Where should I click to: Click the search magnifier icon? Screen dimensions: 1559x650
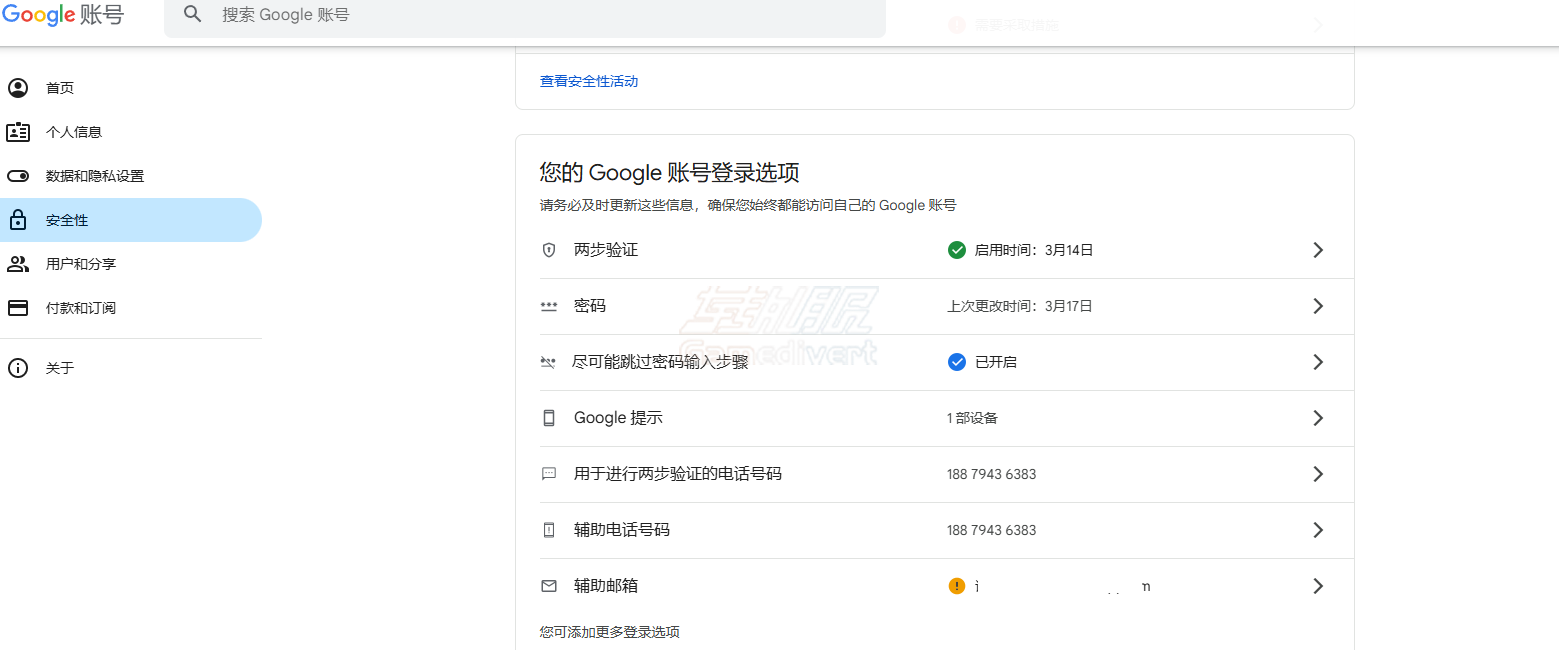[x=193, y=14]
